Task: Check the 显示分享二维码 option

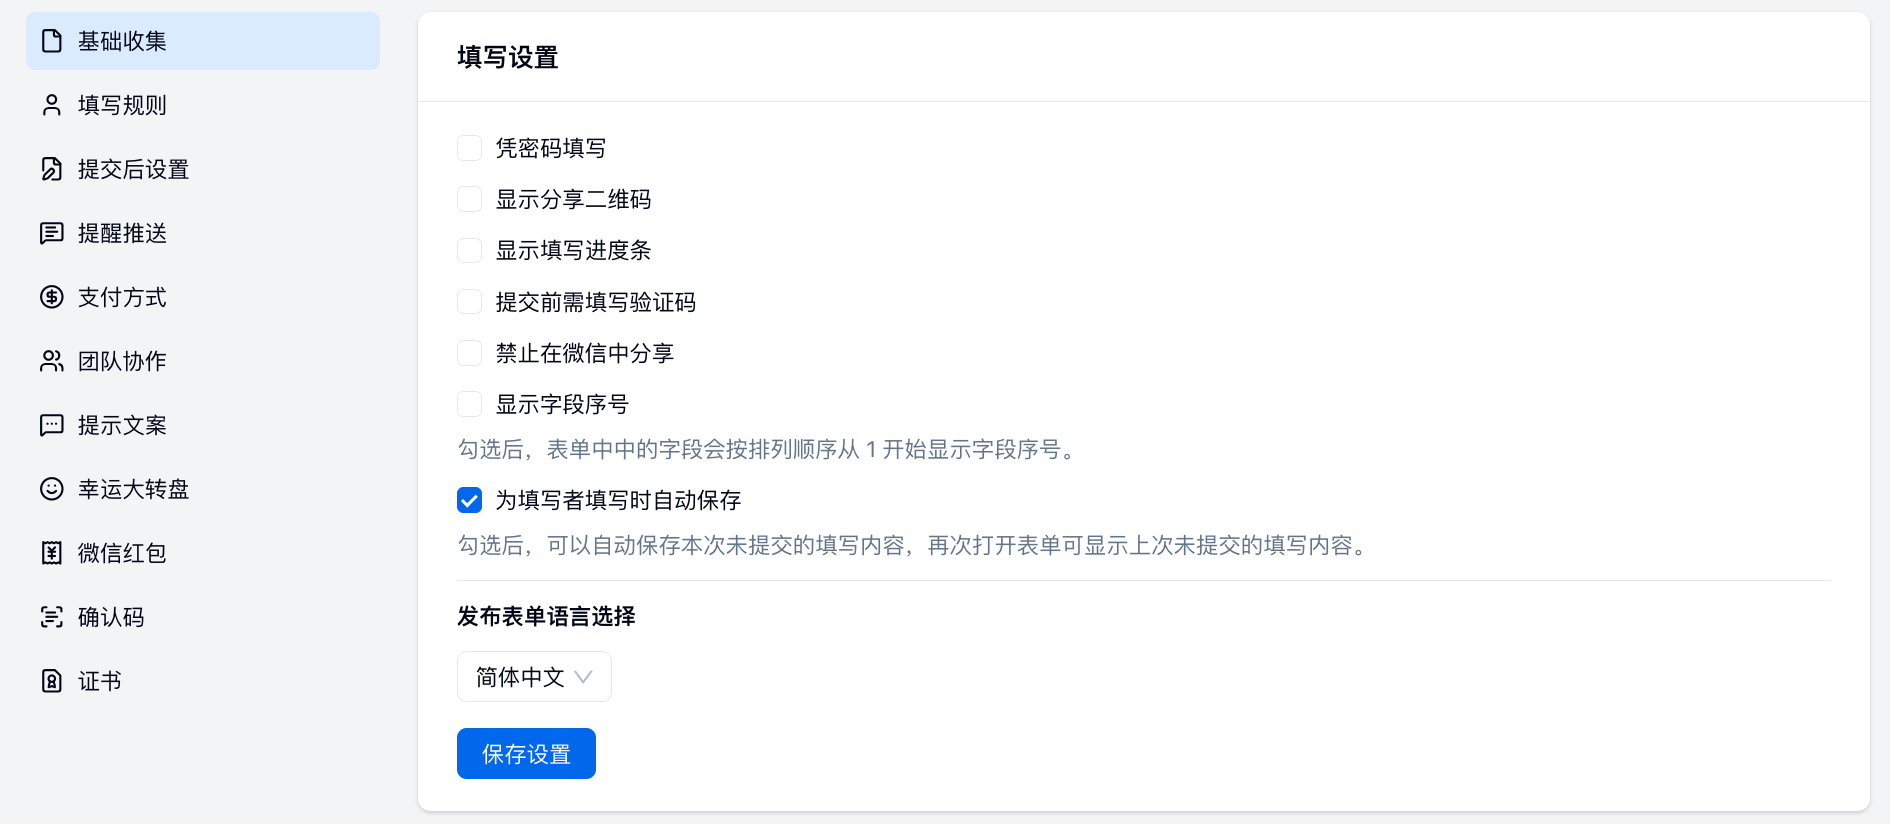Action: (x=470, y=200)
